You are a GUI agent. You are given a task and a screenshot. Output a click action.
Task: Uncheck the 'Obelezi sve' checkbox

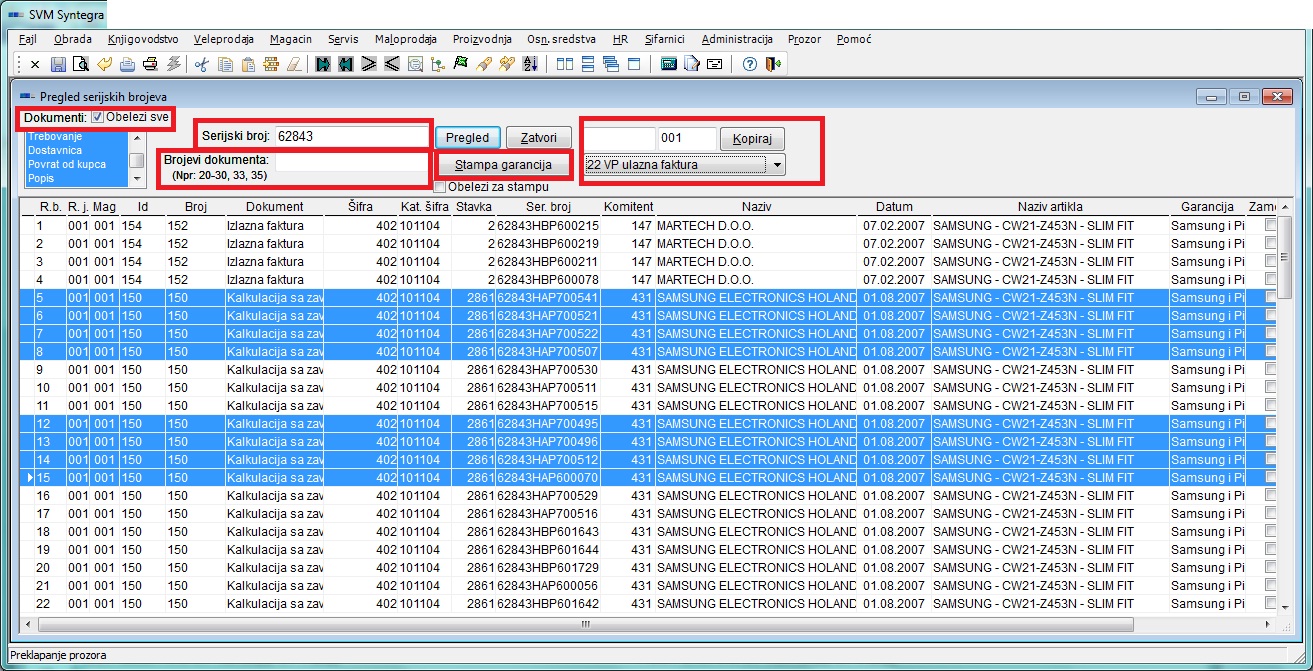[x=97, y=117]
